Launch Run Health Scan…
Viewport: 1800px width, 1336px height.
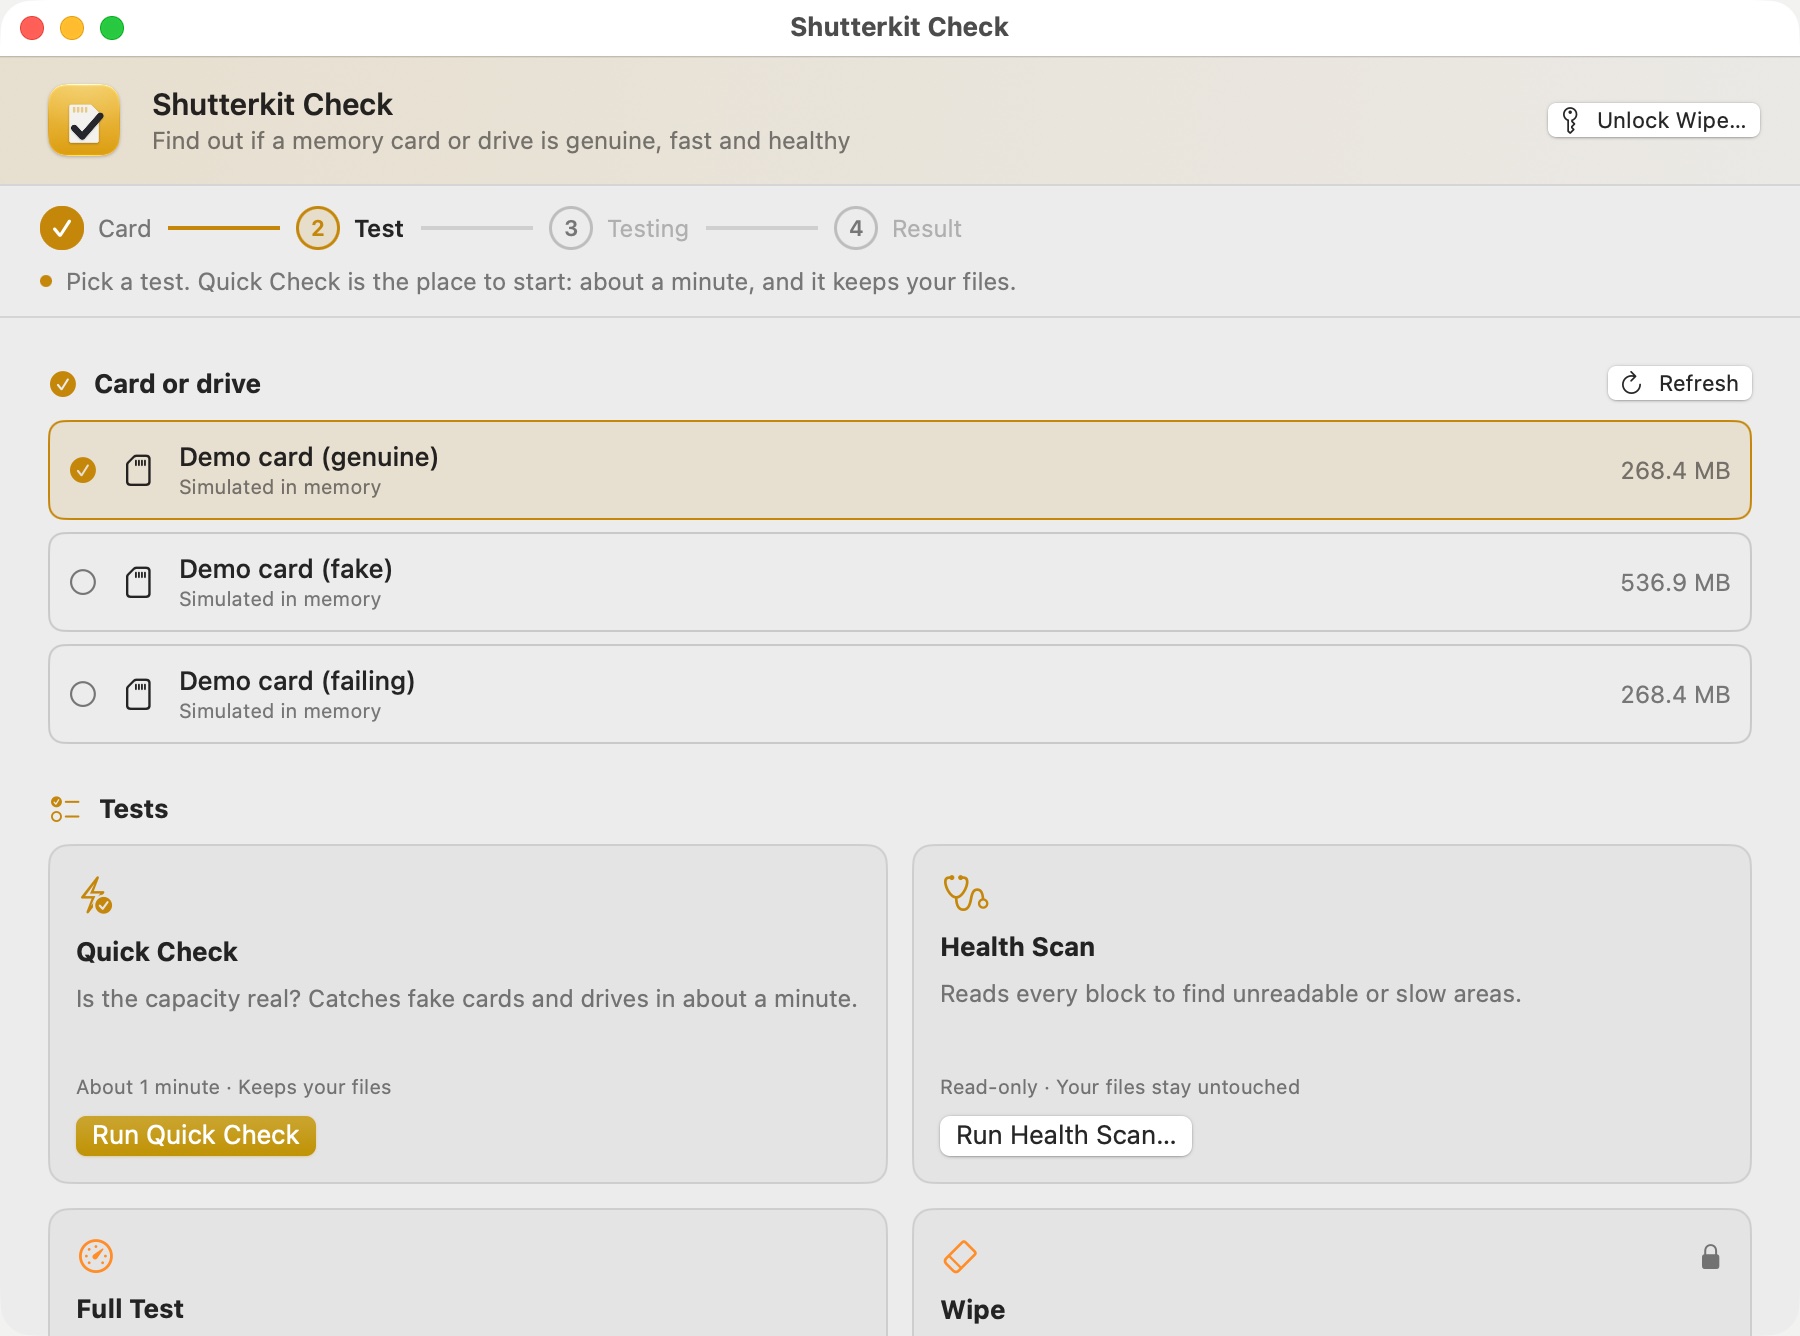tap(1066, 1135)
